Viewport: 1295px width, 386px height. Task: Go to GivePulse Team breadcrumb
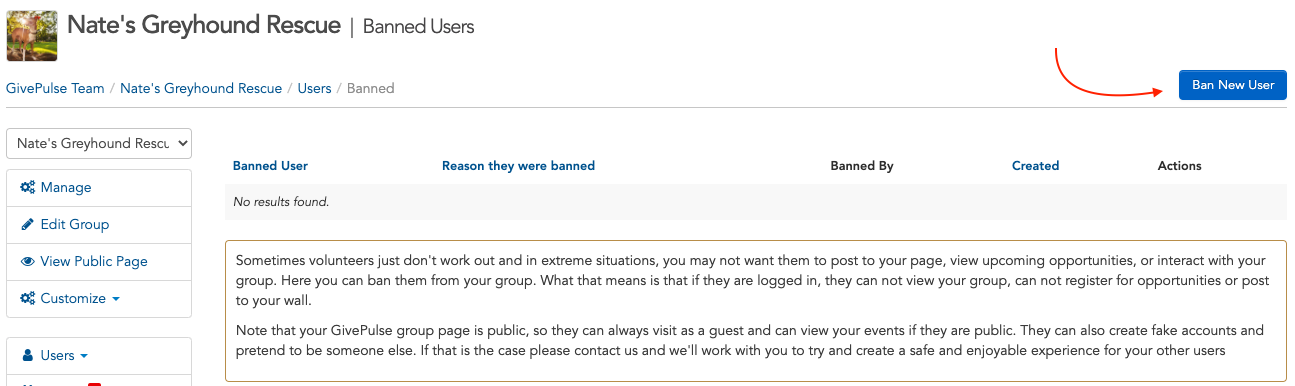(55, 88)
